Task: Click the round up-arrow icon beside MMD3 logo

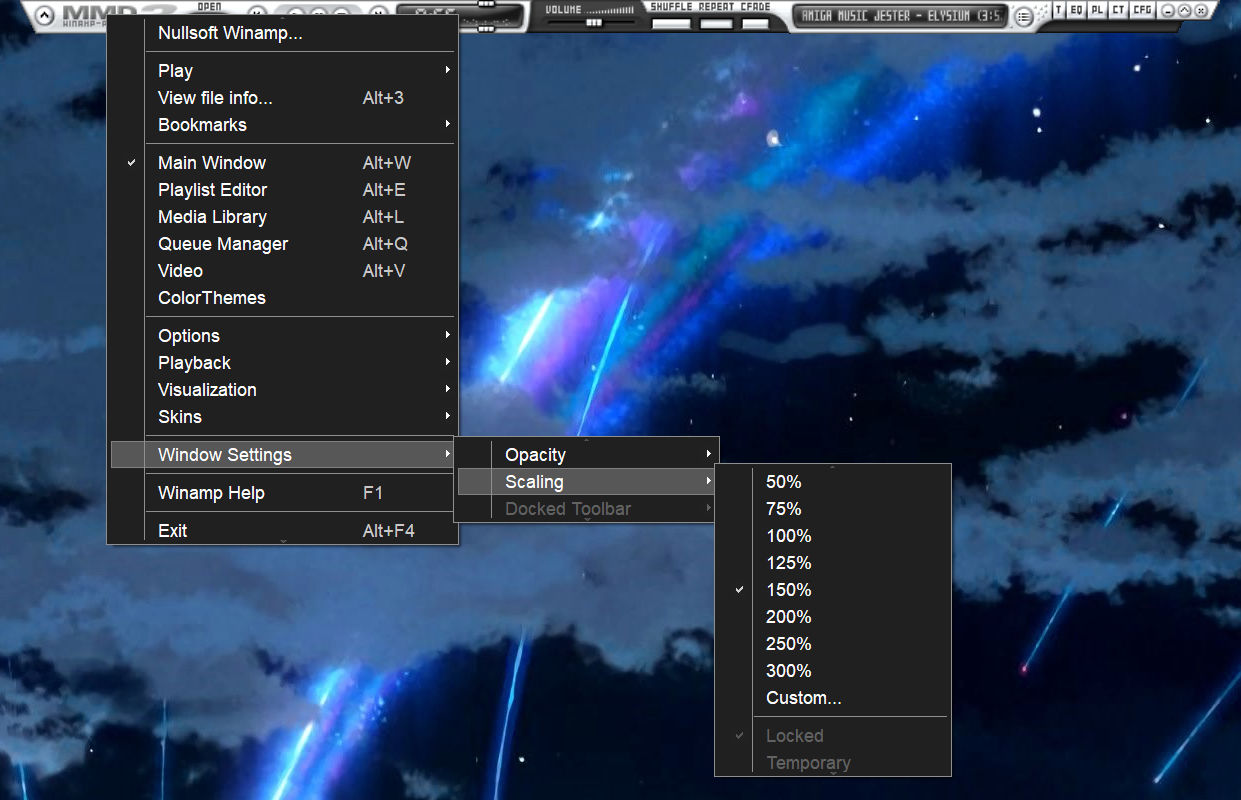Action: pos(45,15)
